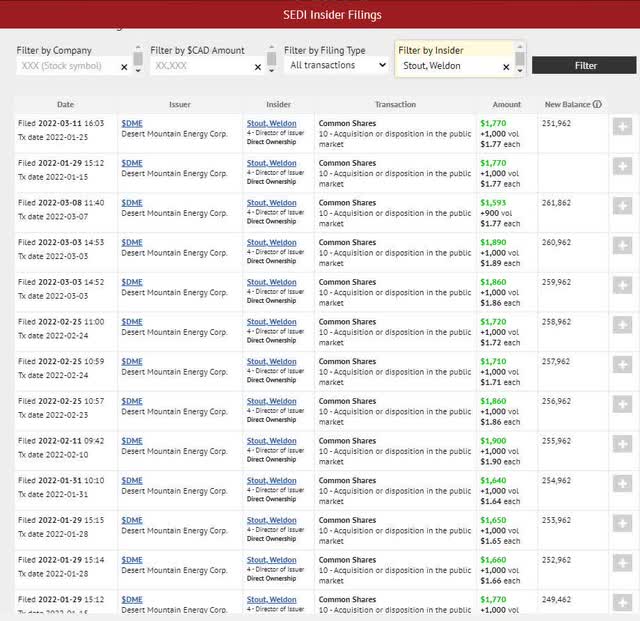
Task: Expand row filed 2022-02-25 11:00 plus icon
Action: [622, 325]
